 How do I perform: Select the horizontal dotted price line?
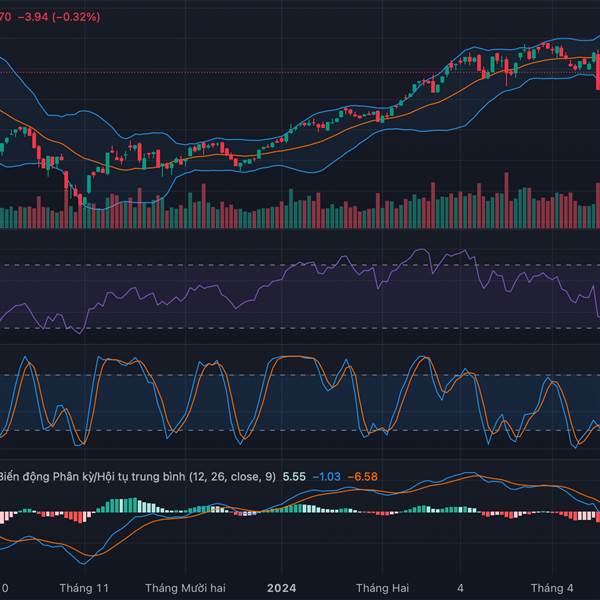click(x=300, y=72)
